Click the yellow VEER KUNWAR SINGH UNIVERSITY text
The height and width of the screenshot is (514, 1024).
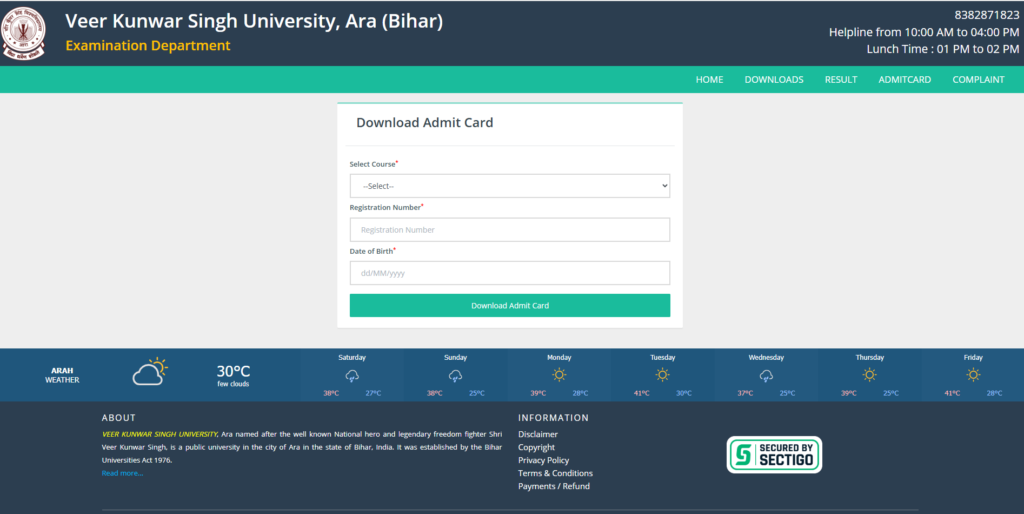(160, 434)
